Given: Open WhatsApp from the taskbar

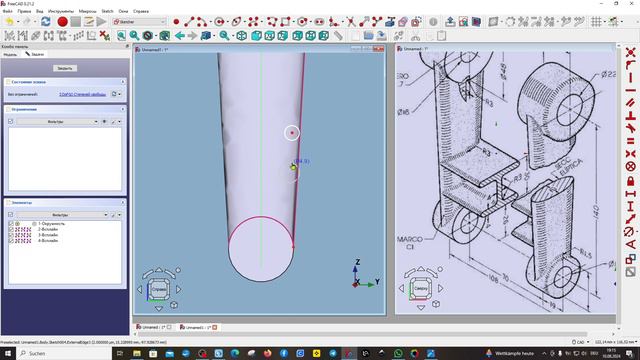Looking at the screenshot, I should (x=398, y=353).
